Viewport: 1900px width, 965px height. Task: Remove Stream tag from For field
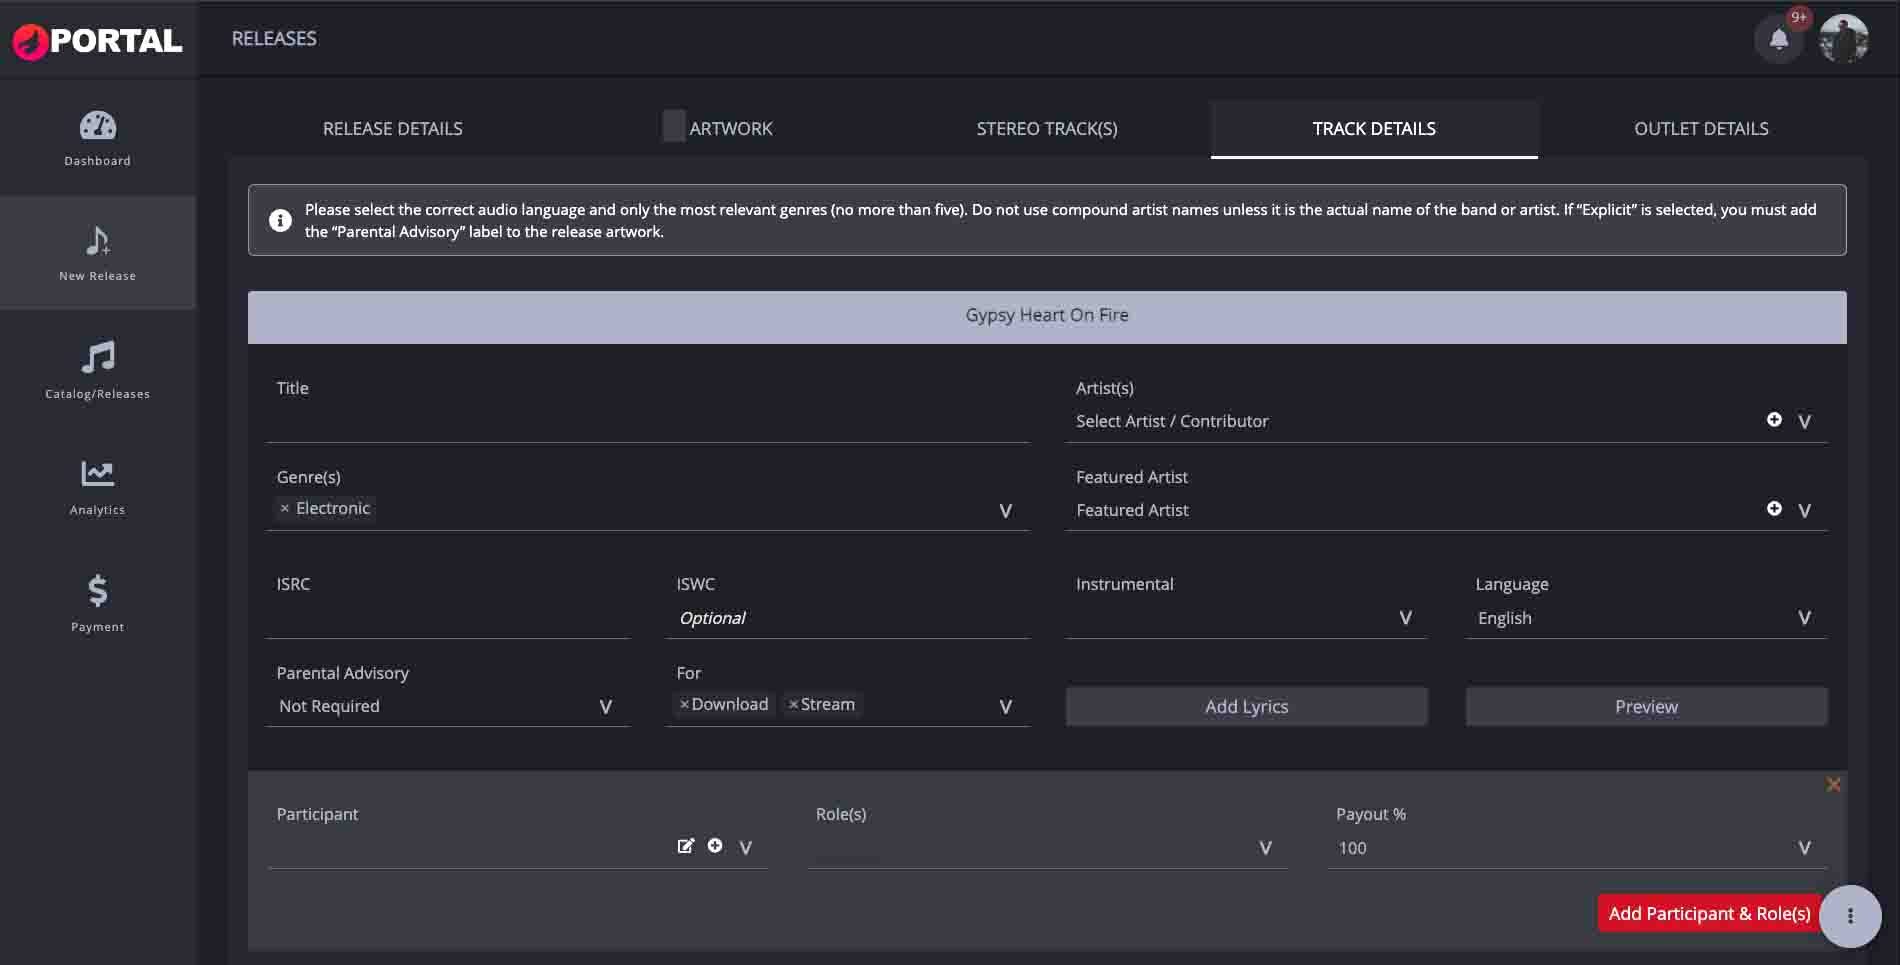click(793, 705)
